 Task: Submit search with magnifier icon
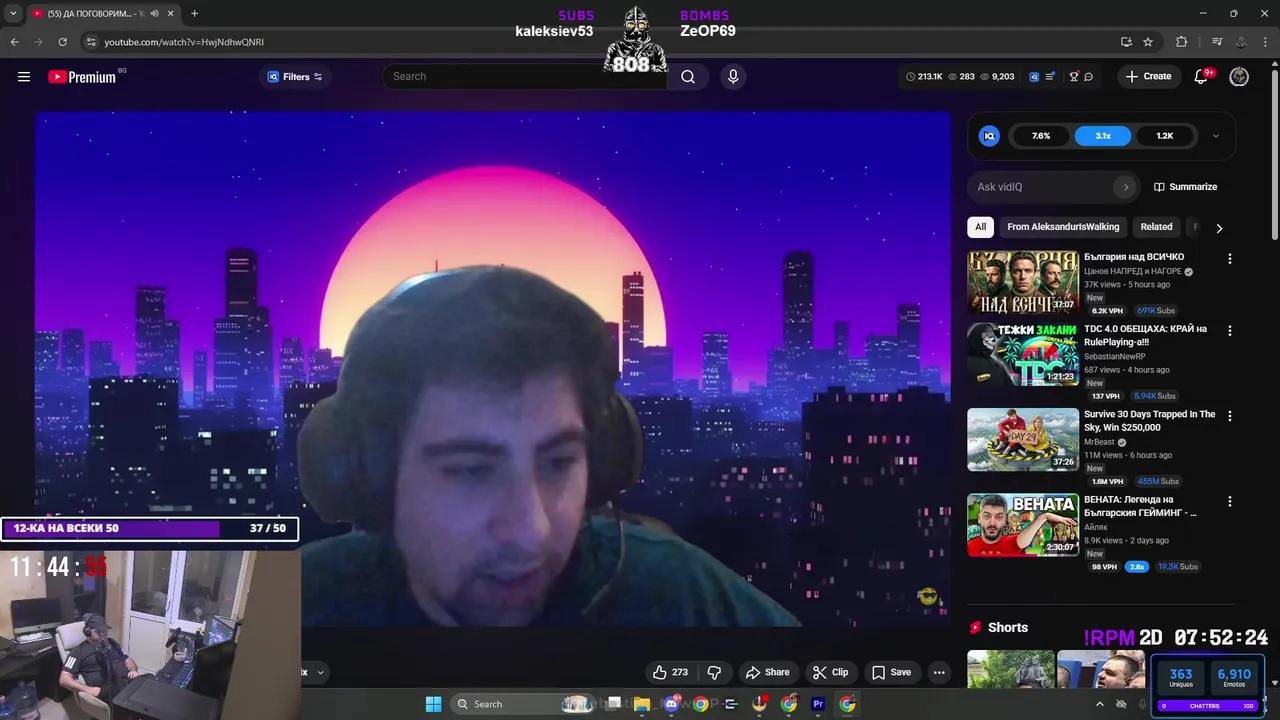[688, 76]
